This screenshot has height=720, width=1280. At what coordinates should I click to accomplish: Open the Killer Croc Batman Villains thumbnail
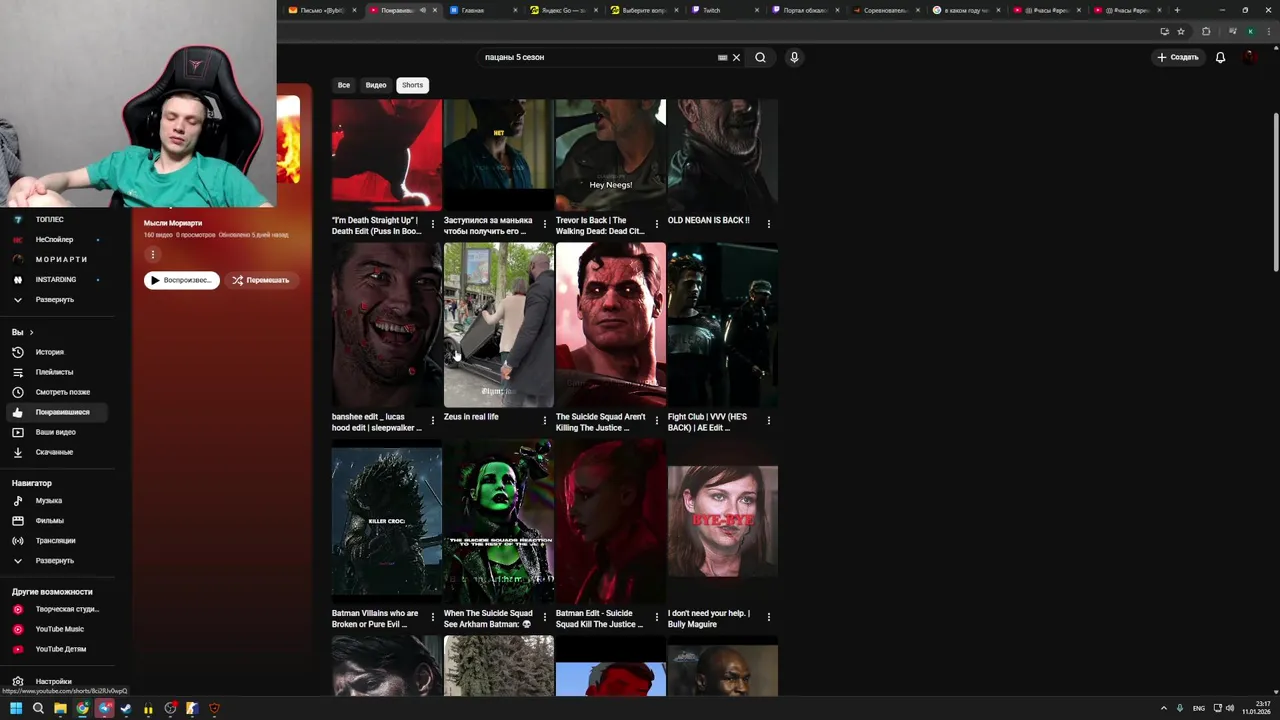386,521
